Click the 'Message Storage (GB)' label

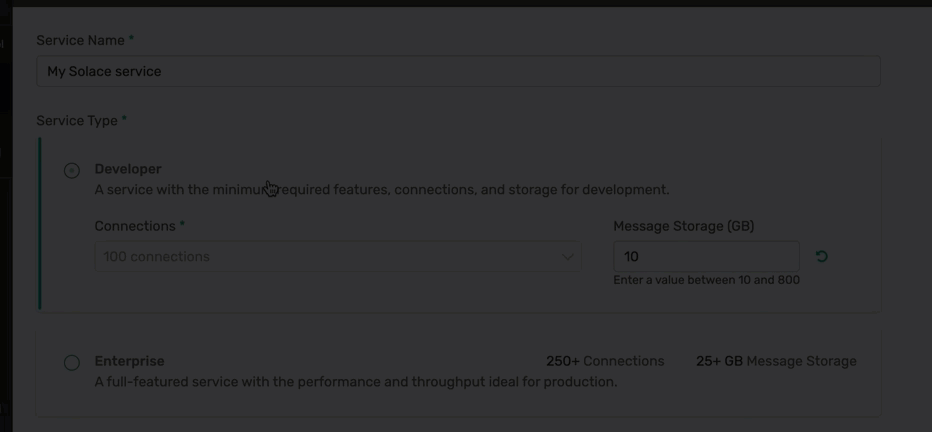tap(683, 227)
